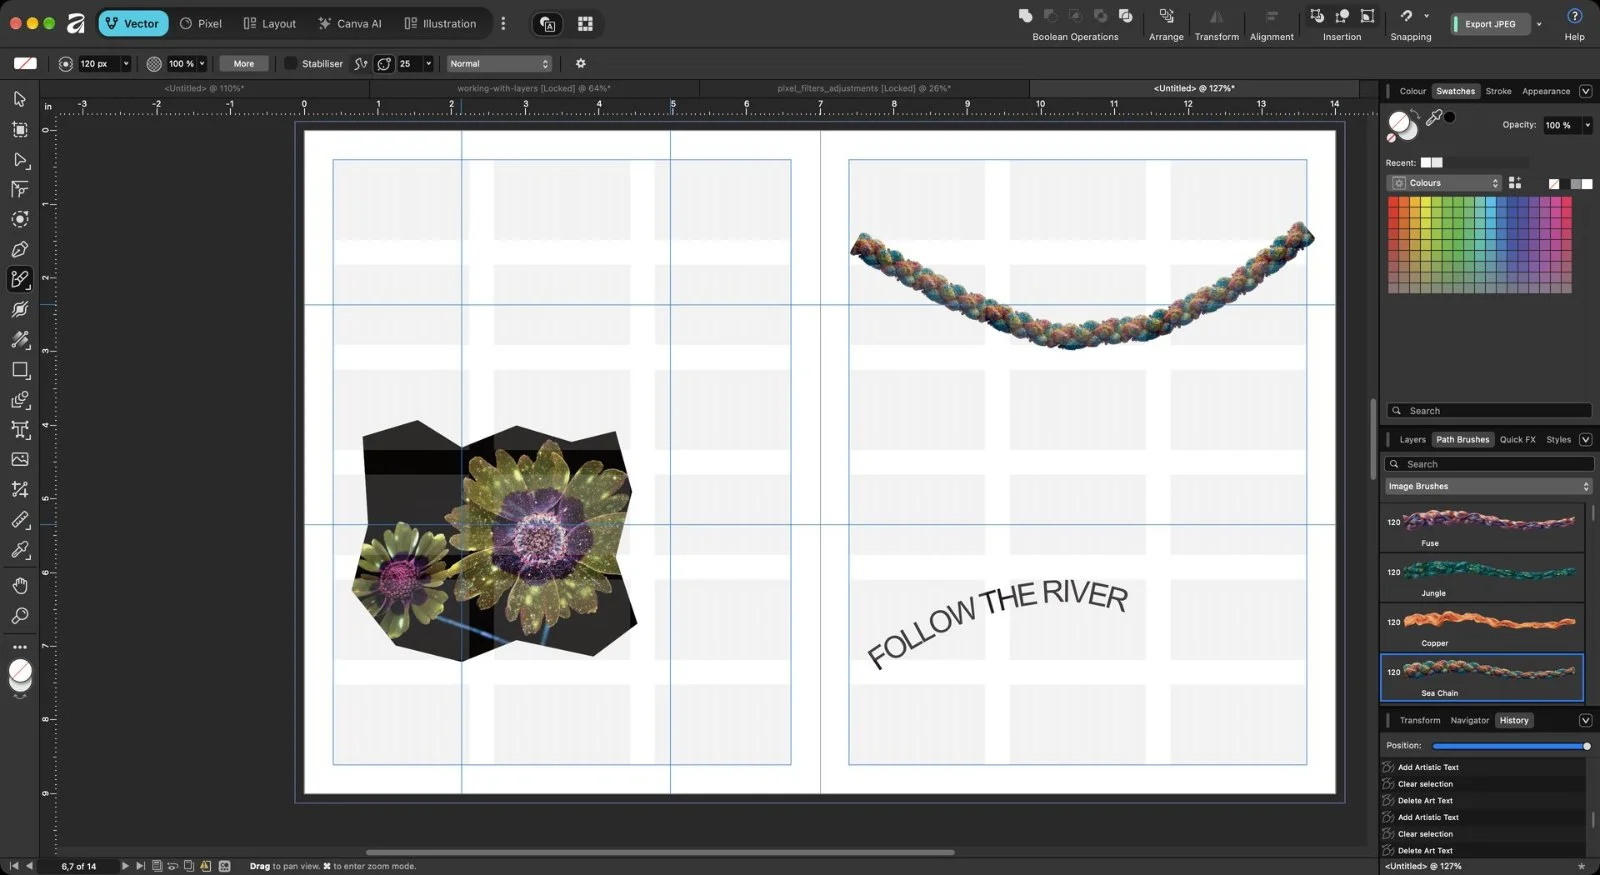Open the Image Brushes category dropdown

coord(1488,486)
